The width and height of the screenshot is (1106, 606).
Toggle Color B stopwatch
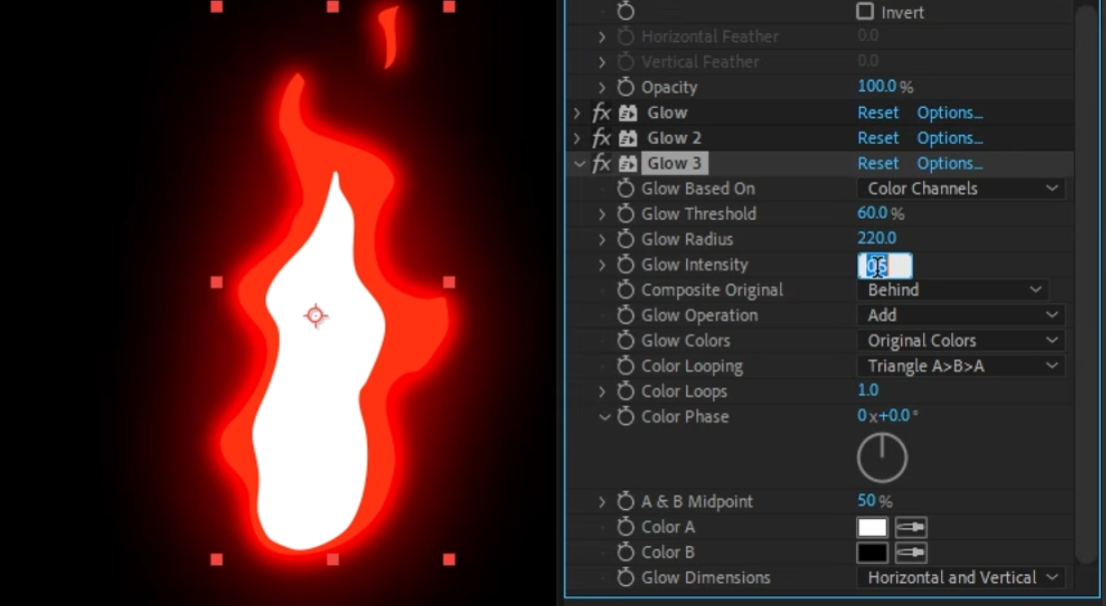[626, 552]
